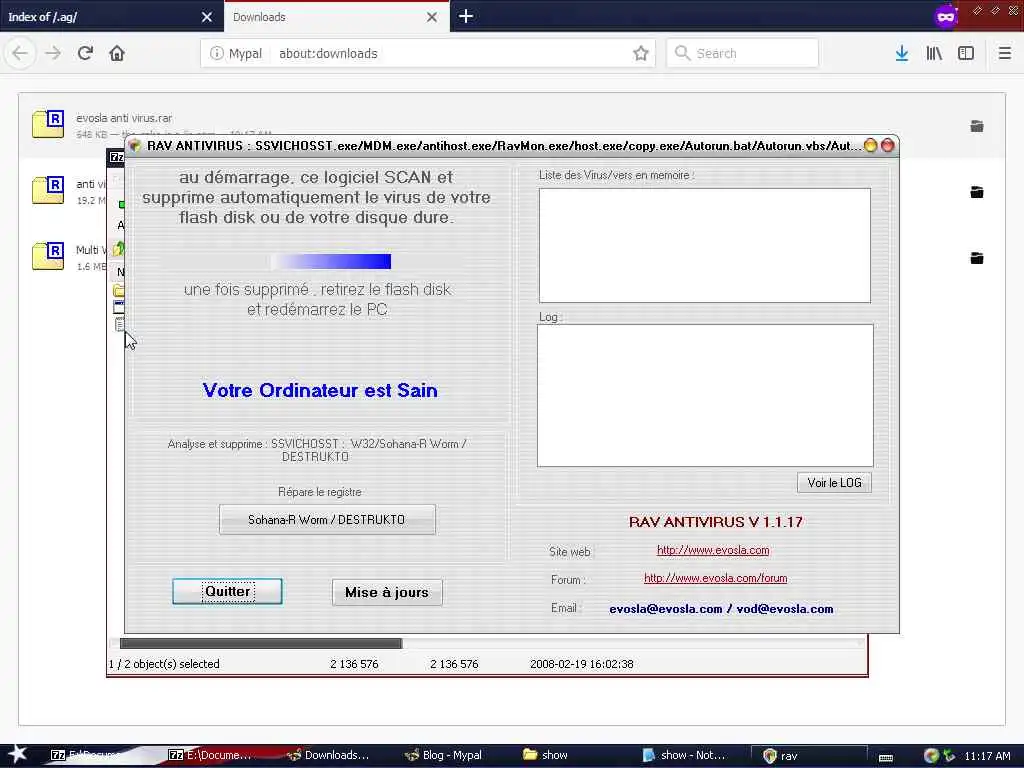Click the evosla@evosla.com email address
The height and width of the screenshot is (768, 1024).
coord(665,609)
